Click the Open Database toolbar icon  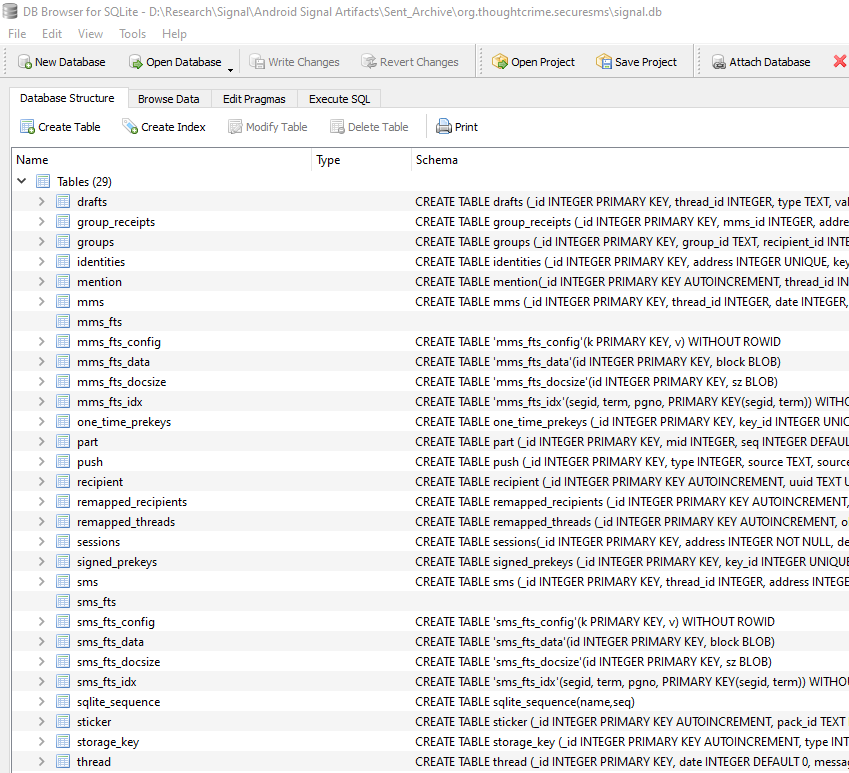pos(135,62)
